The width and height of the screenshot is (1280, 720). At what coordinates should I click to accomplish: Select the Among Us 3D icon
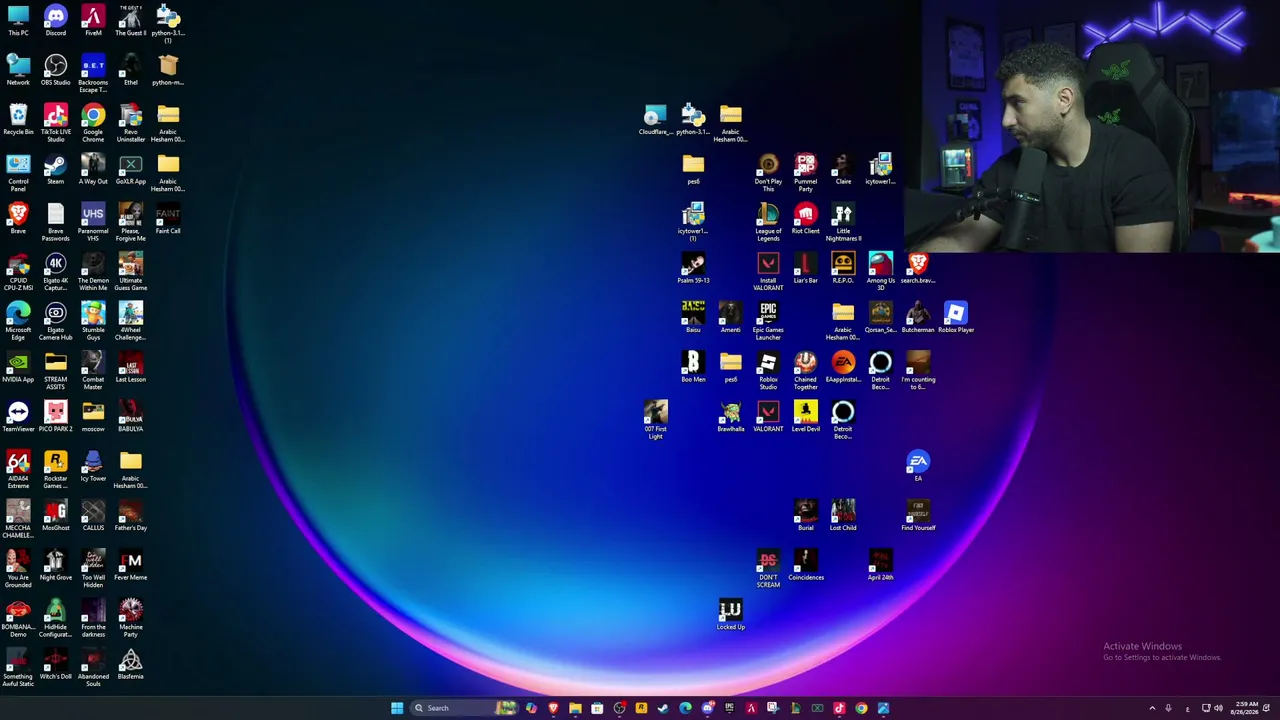click(880, 272)
